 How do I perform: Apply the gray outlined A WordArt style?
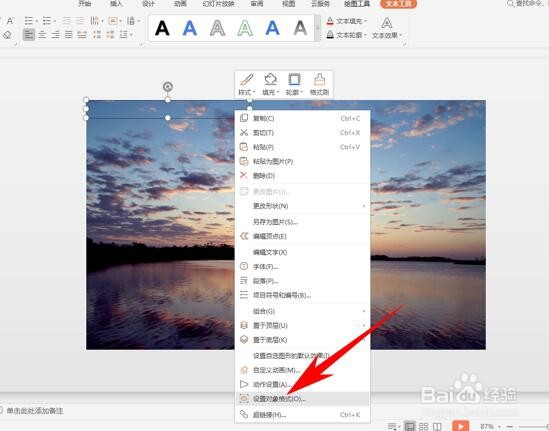217,28
